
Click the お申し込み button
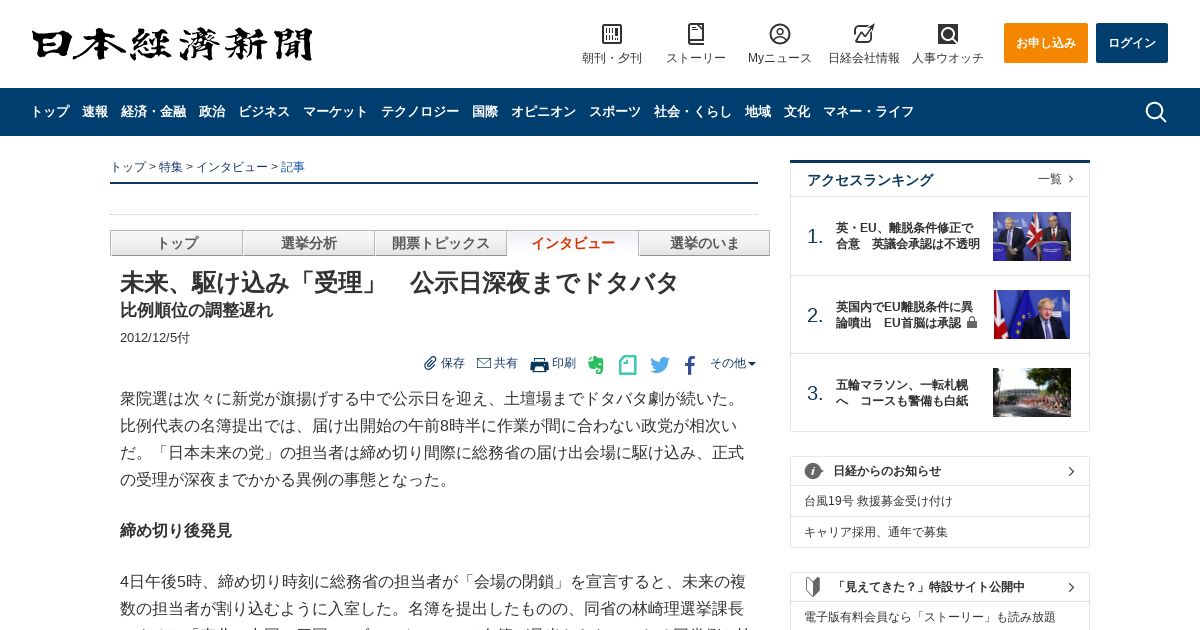click(1046, 43)
